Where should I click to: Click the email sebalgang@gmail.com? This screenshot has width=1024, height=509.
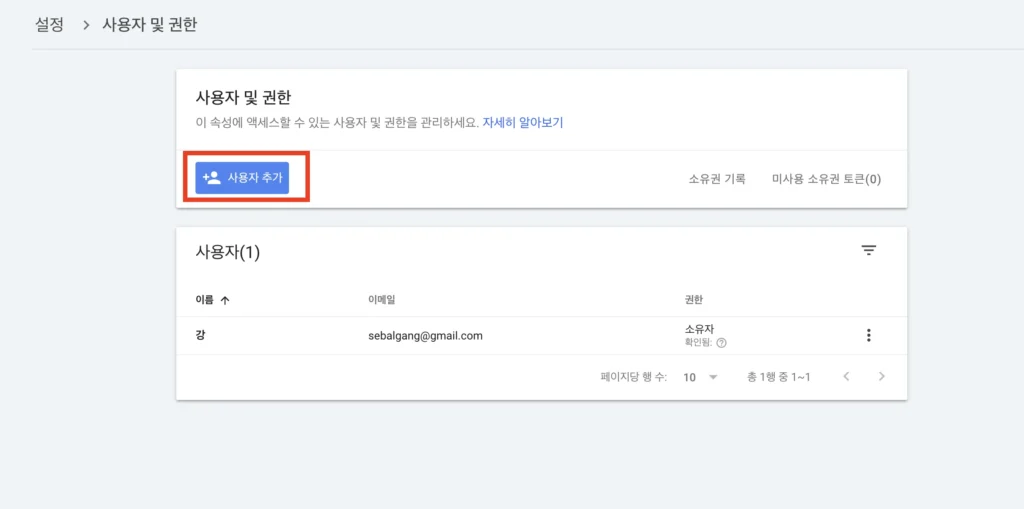click(x=425, y=336)
